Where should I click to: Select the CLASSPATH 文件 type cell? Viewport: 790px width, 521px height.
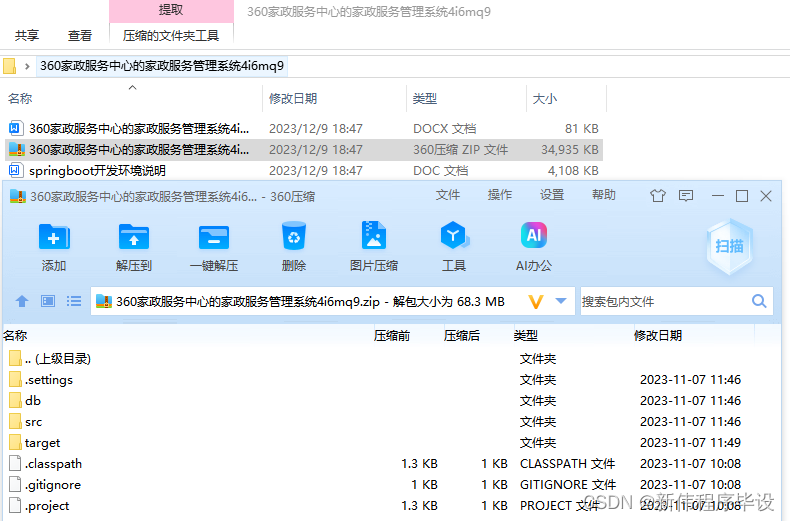(x=567, y=464)
